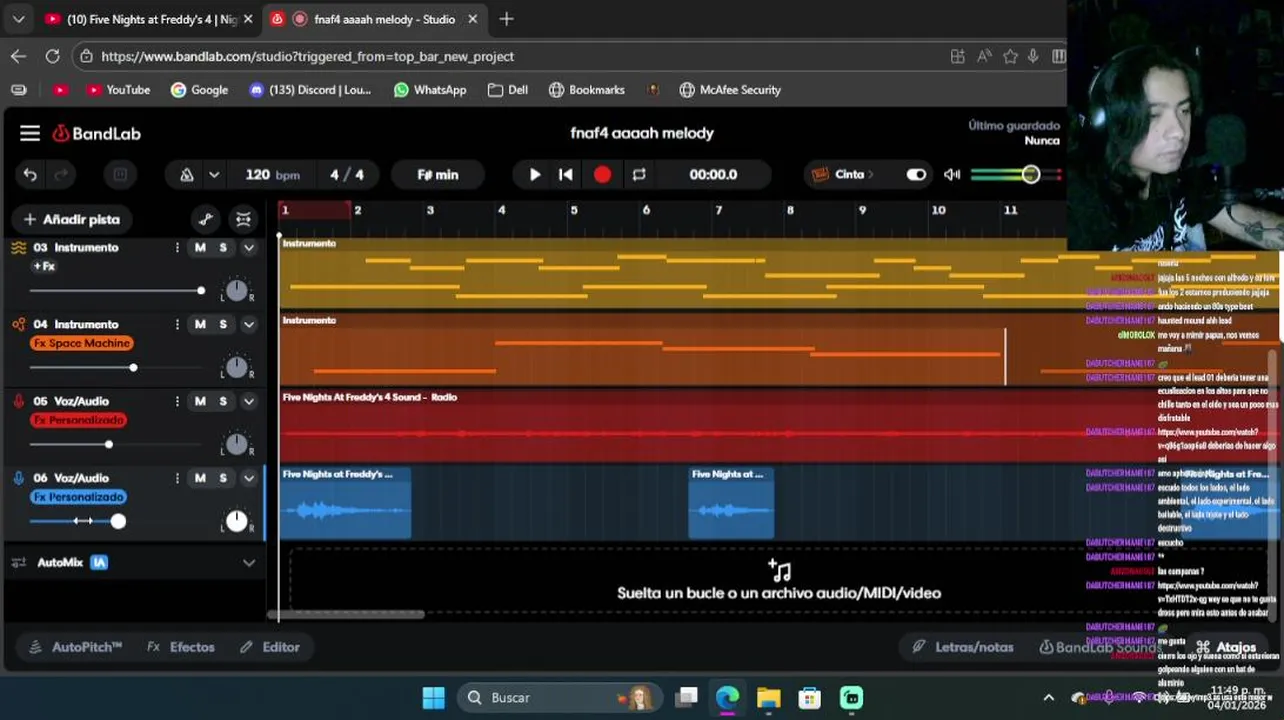Image resolution: width=1284 pixels, height=720 pixels.
Task: Mute track 04 Instrumento
Action: [200, 324]
